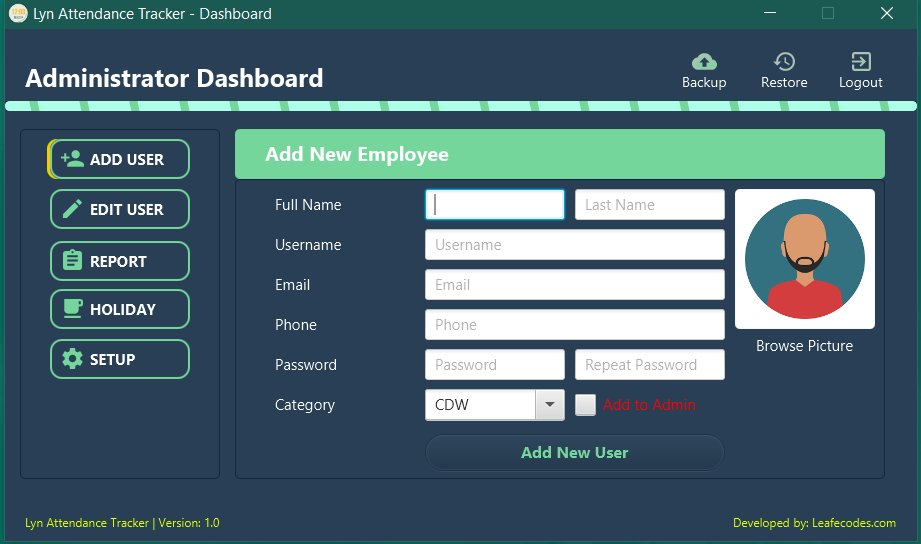
Task: Click the coffee cup icon on HOLIDAY
Action: pos(73,308)
